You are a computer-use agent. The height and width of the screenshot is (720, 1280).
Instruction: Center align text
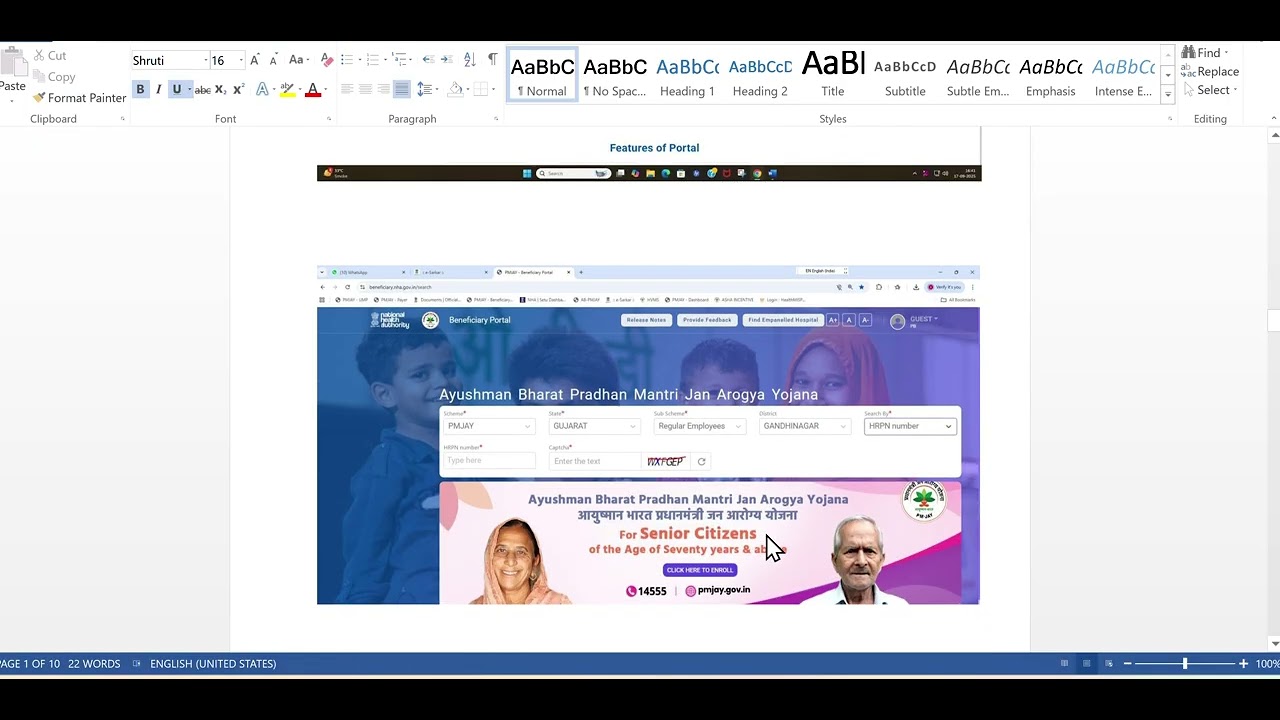pos(365,89)
